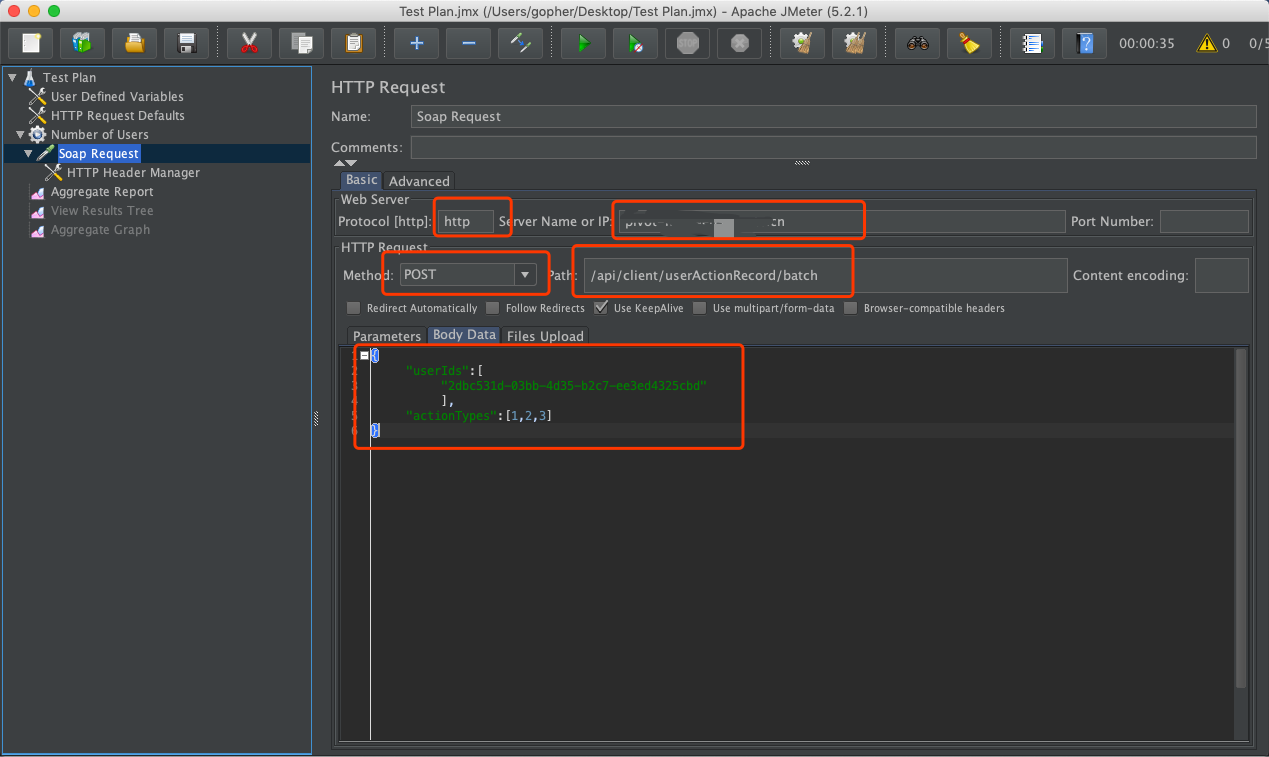Click the Server Name or IP field
Image resolution: width=1269 pixels, height=757 pixels.
tap(841, 221)
